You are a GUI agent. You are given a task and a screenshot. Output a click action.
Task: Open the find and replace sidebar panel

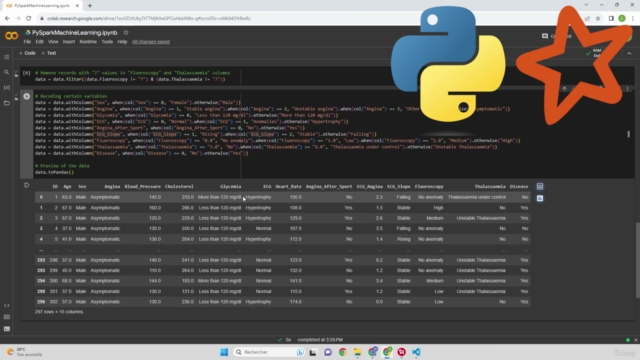7,72
